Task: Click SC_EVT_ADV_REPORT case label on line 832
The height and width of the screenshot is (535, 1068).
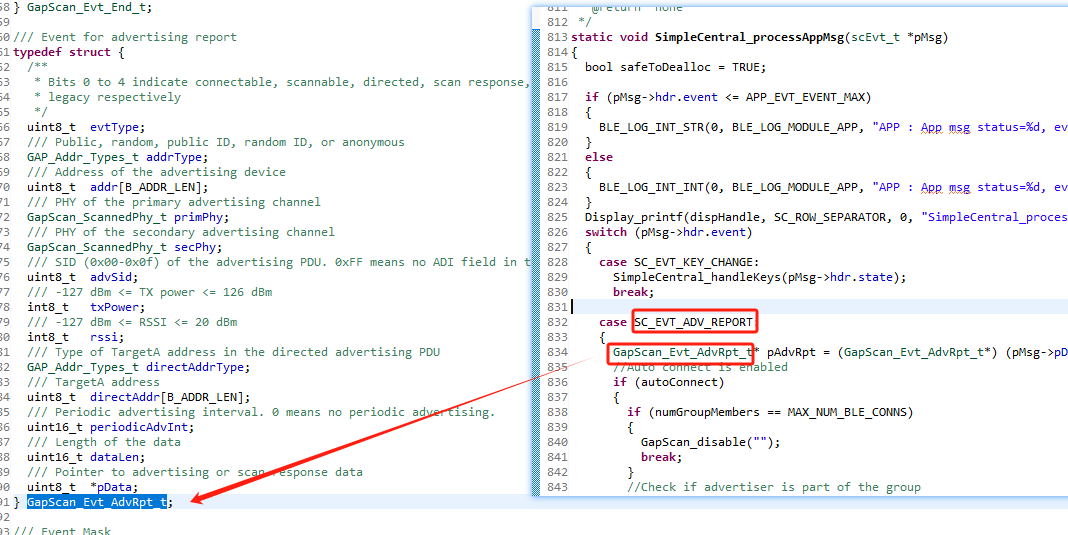Action: tap(693, 322)
